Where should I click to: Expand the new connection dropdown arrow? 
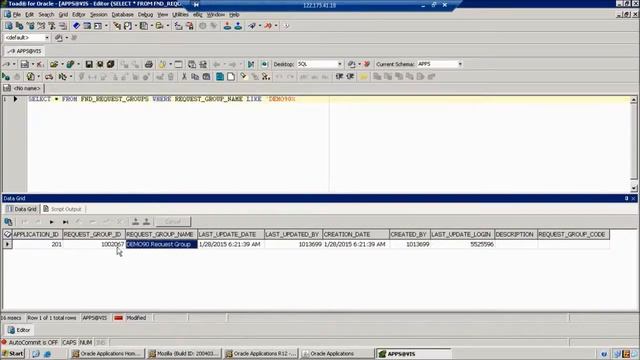pyautogui.click(x=260, y=26)
